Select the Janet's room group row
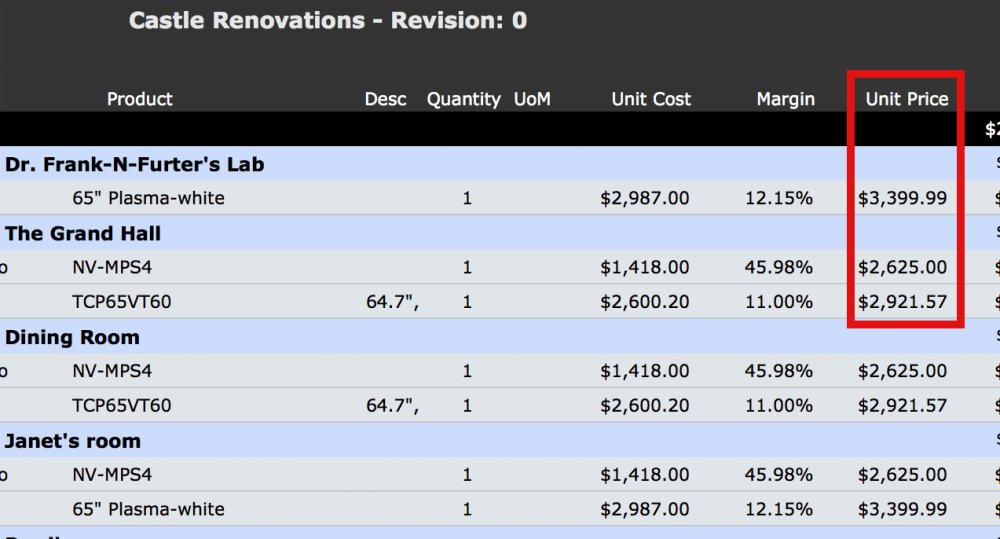1000x539 pixels. [73, 441]
